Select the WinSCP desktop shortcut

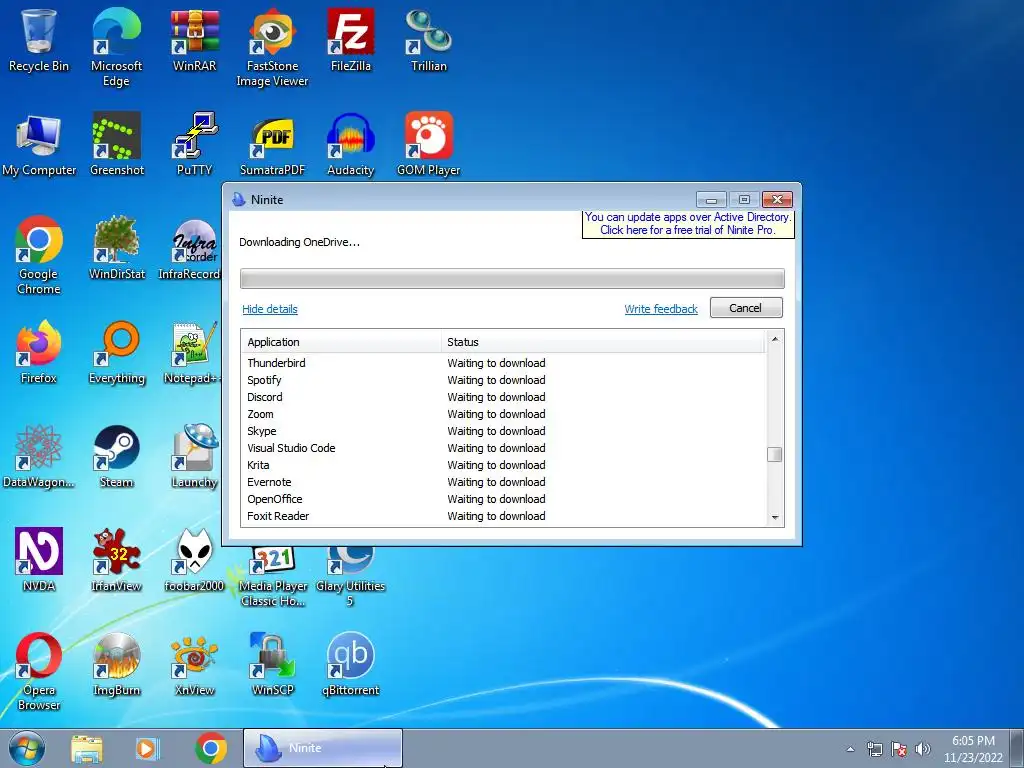(x=272, y=665)
